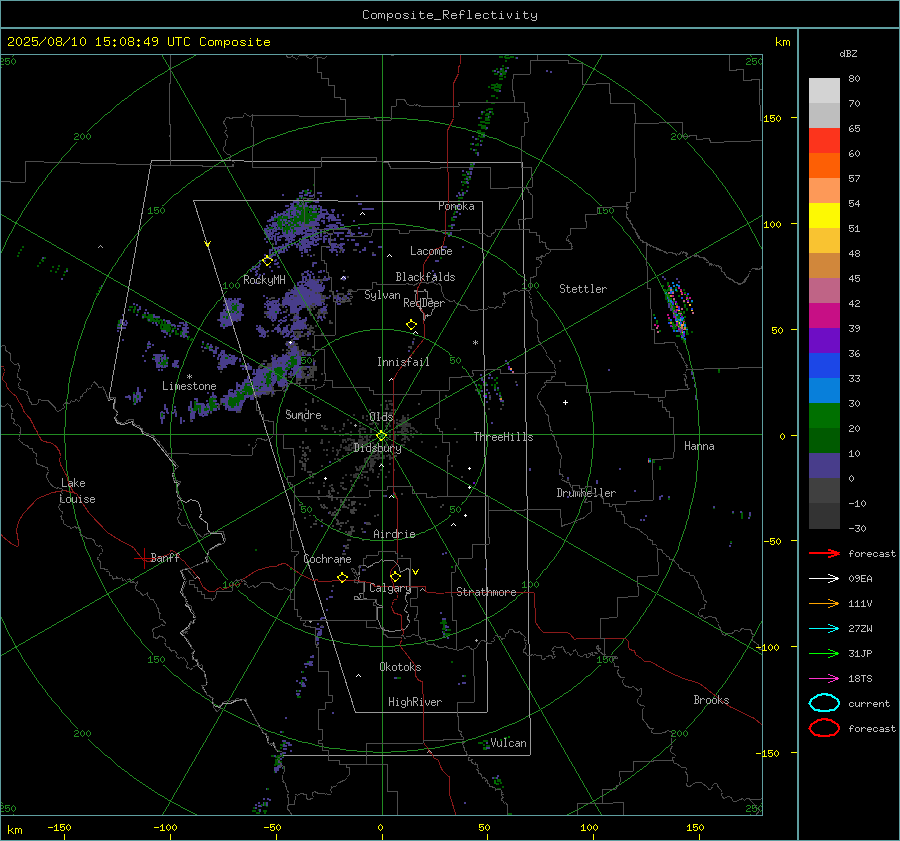Click the asterisk marker above Limestone
The image size is (900, 841).
point(189,377)
